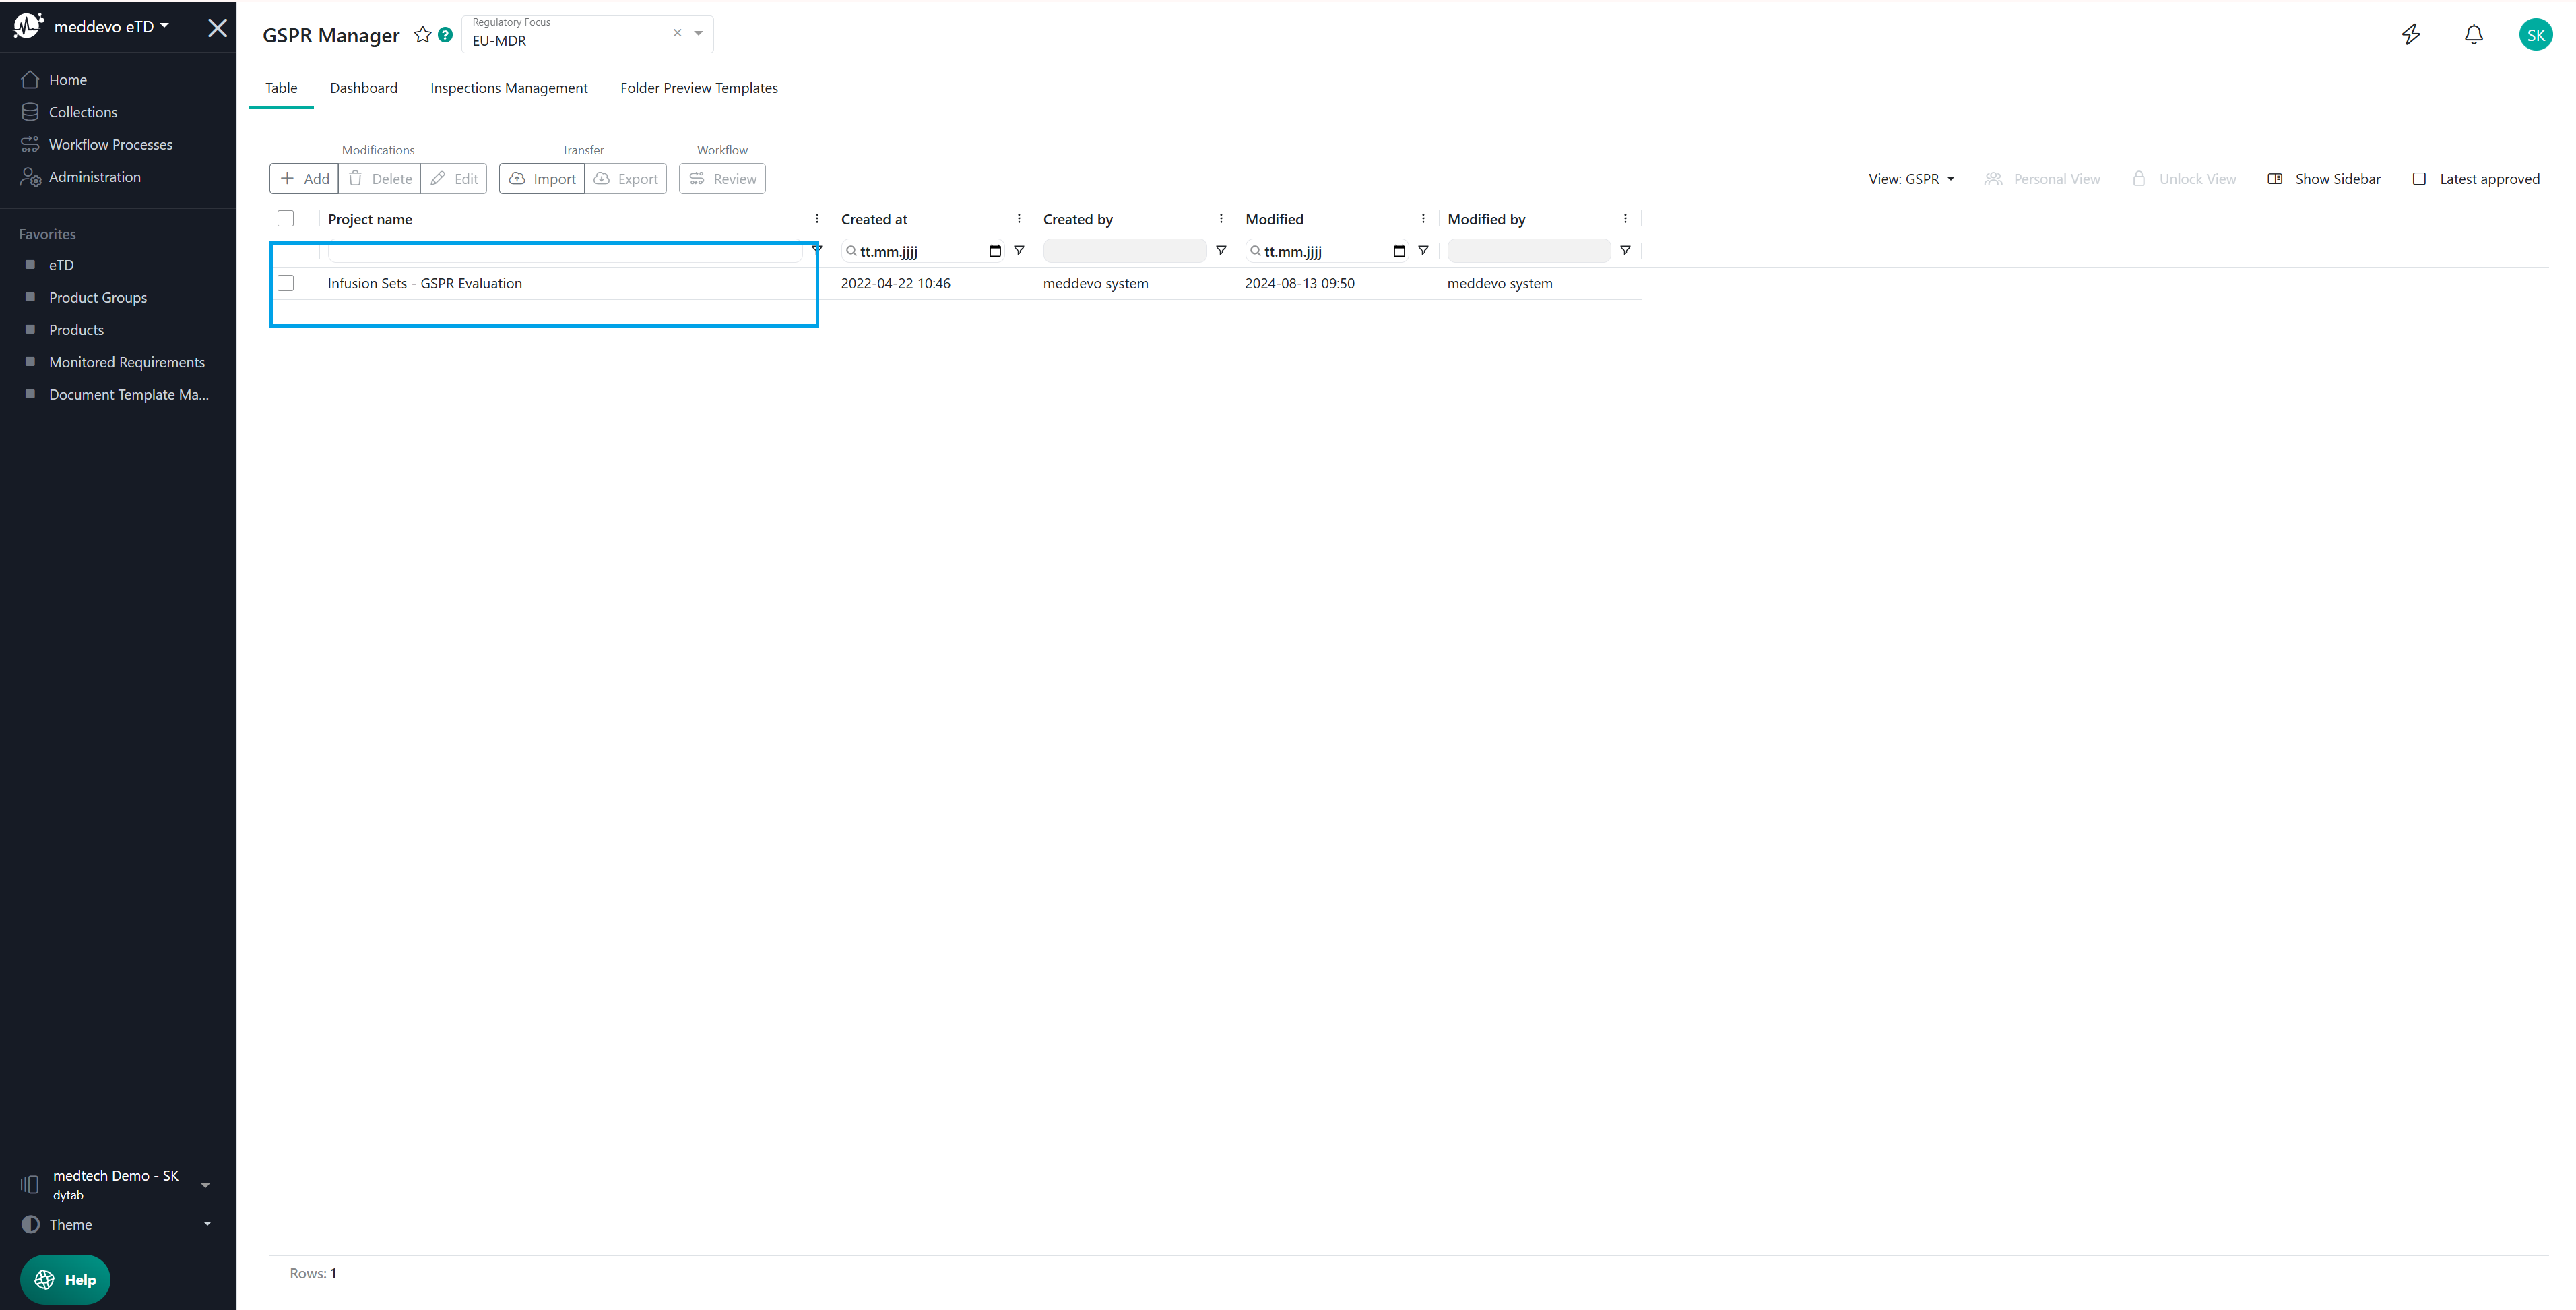Viewport: 2576px width, 1310px height.
Task: Click the Import button
Action: 542,179
